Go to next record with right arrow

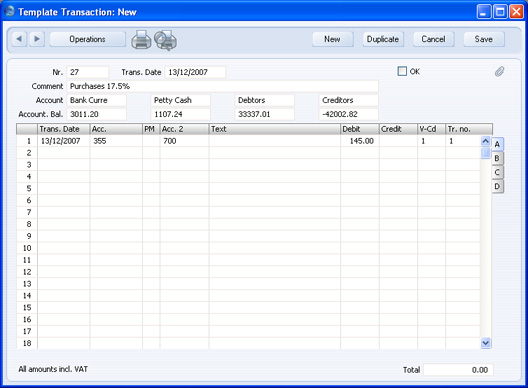(37, 39)
